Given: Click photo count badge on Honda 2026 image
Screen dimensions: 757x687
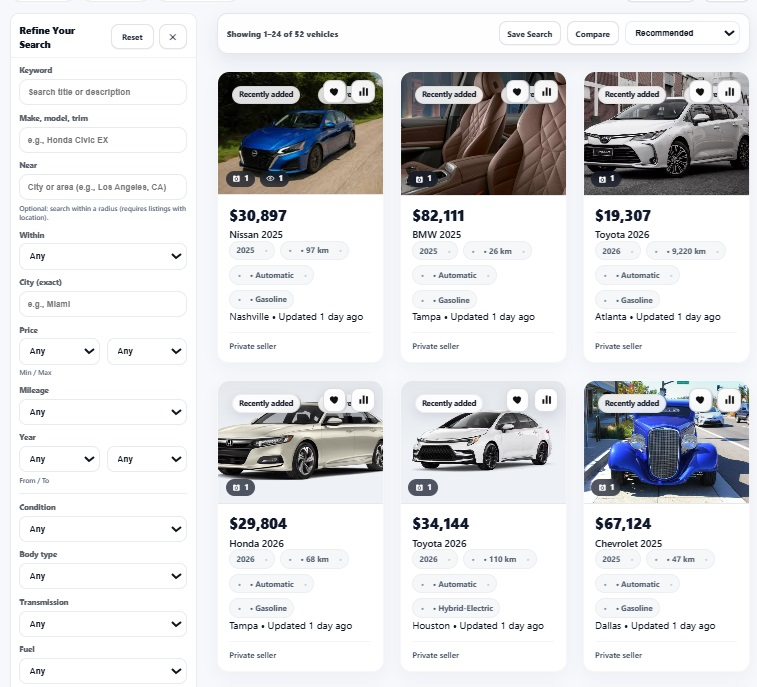Looking at the screenshot, I should click(x=240, y=488).
